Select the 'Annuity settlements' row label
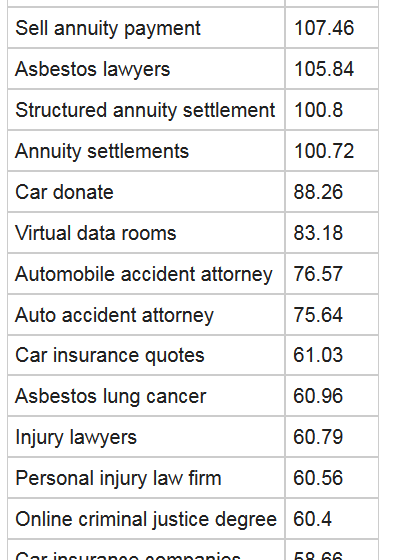The height and width of the screenshot is (560, 394). (102, 151)
